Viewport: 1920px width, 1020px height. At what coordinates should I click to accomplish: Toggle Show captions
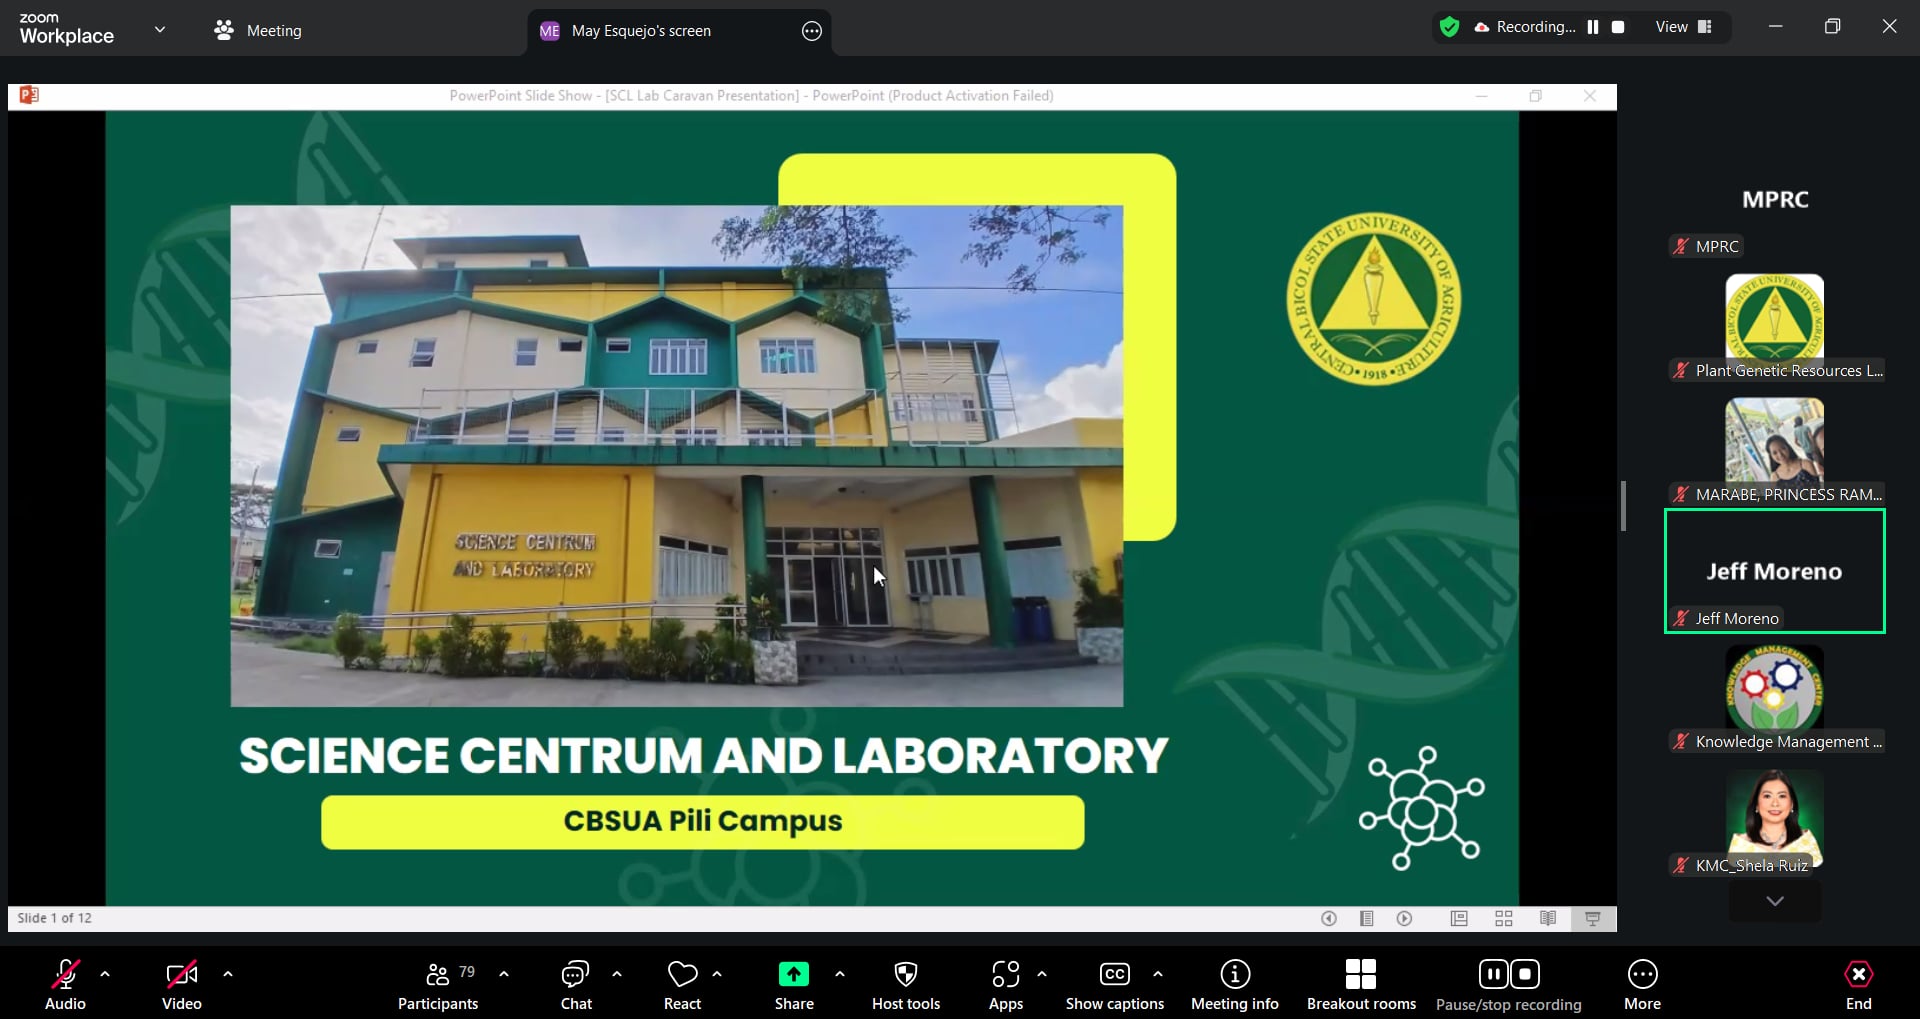[x=1114, y=985]
